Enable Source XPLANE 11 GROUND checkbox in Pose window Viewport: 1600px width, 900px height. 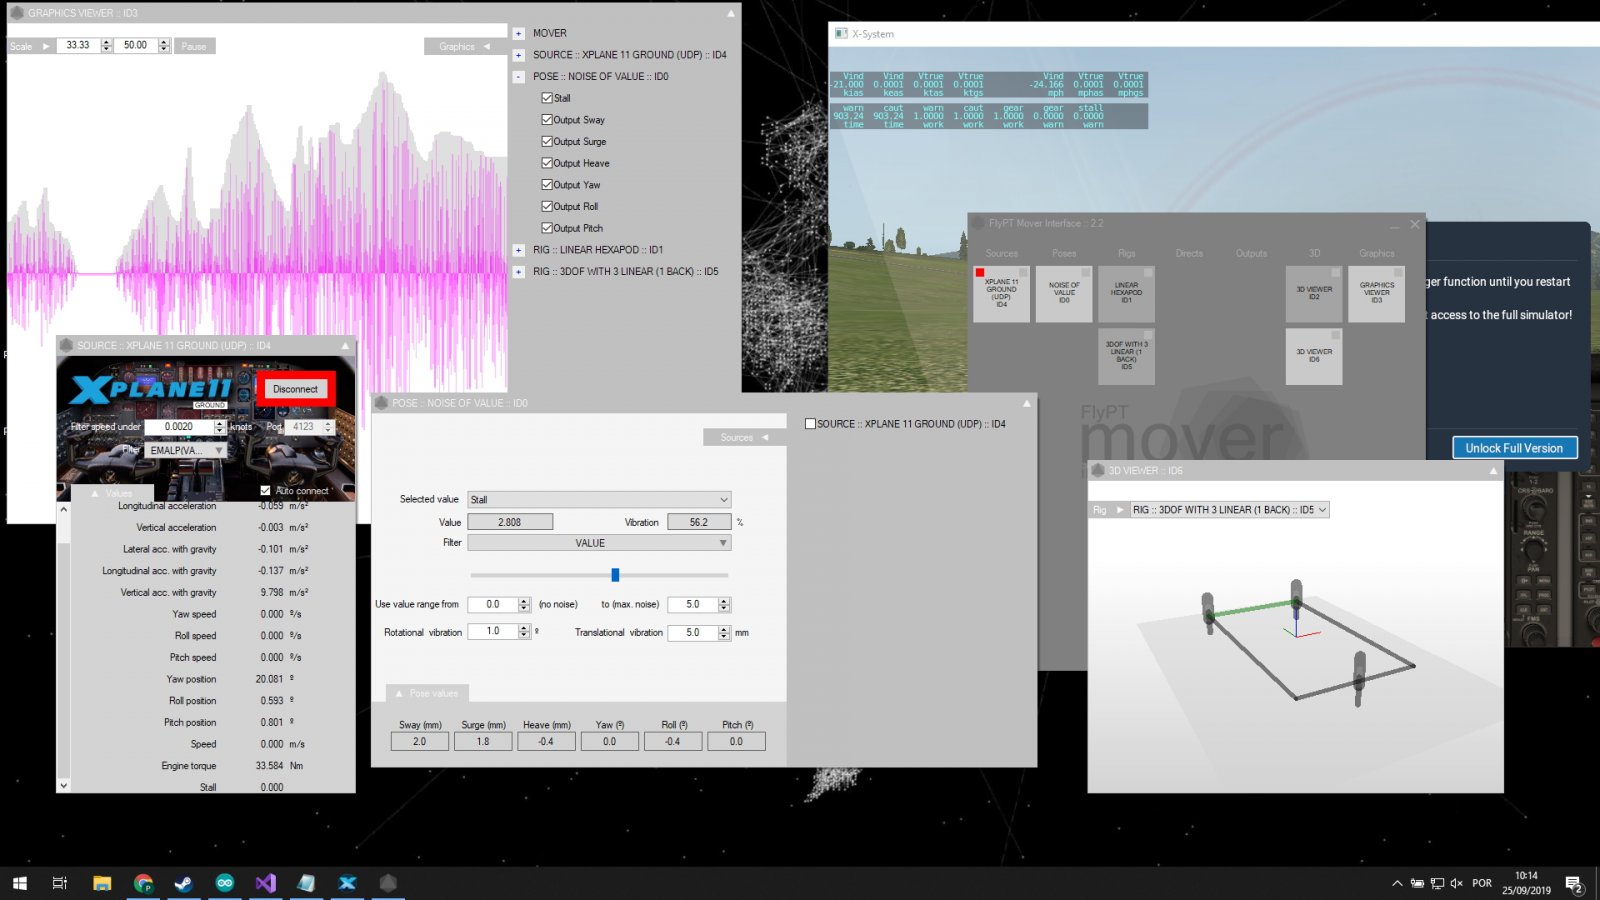click(x=811, y=424)
